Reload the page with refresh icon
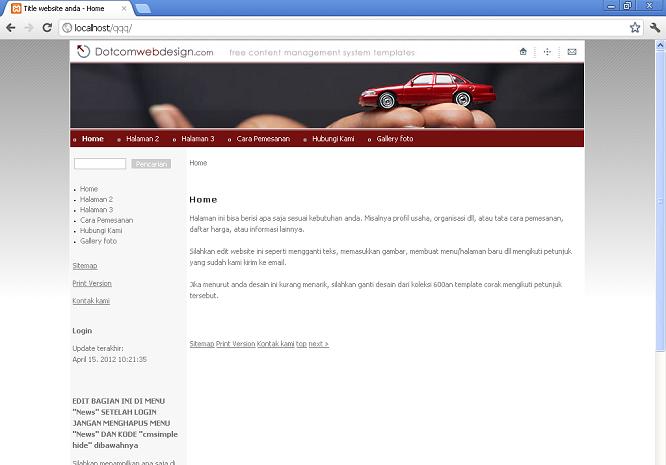 (47, 28)
